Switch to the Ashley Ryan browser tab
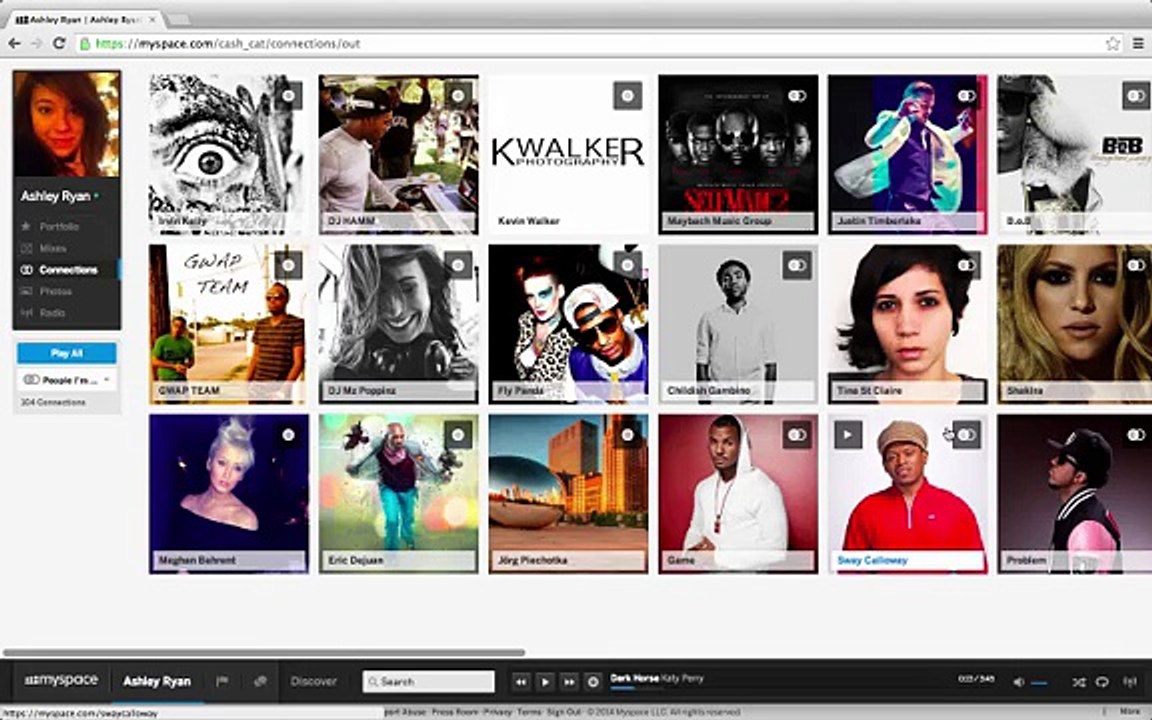1152x720 pixels. (x=85, y=20)
